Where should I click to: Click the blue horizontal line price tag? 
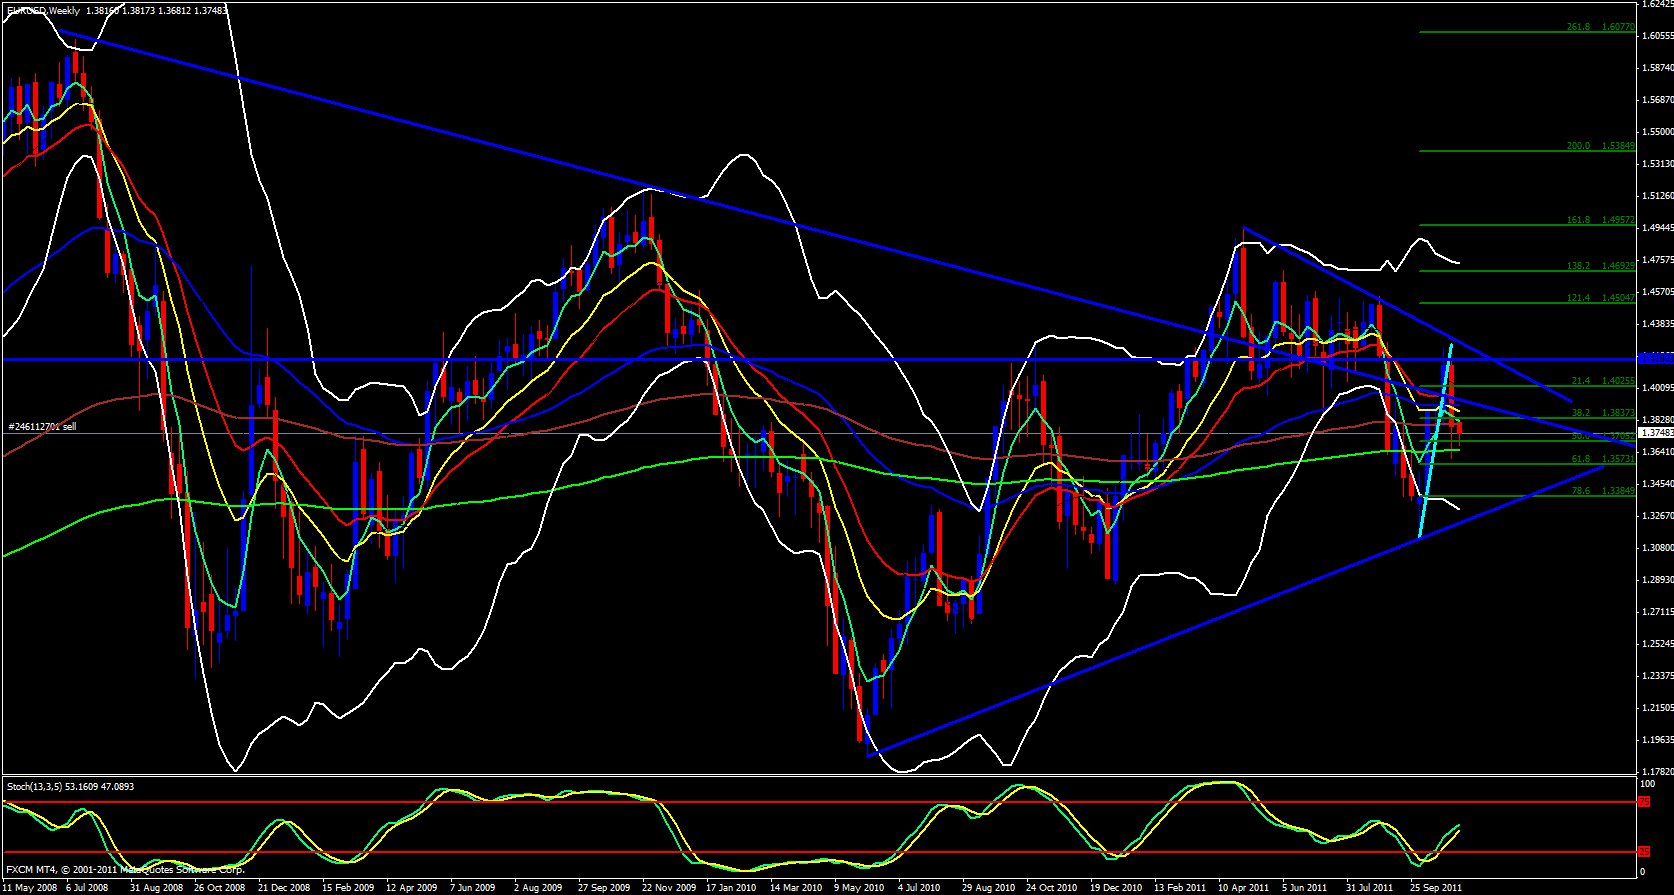click(x=1657, y=358)
